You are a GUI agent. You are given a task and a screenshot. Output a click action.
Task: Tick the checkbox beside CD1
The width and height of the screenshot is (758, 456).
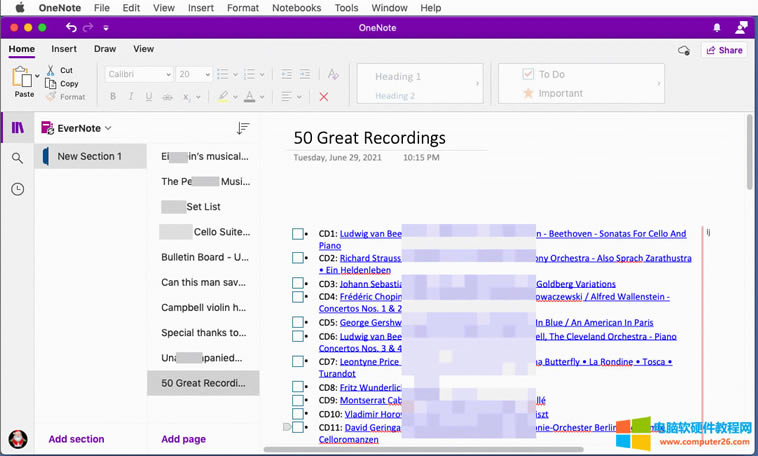point(298,234)
